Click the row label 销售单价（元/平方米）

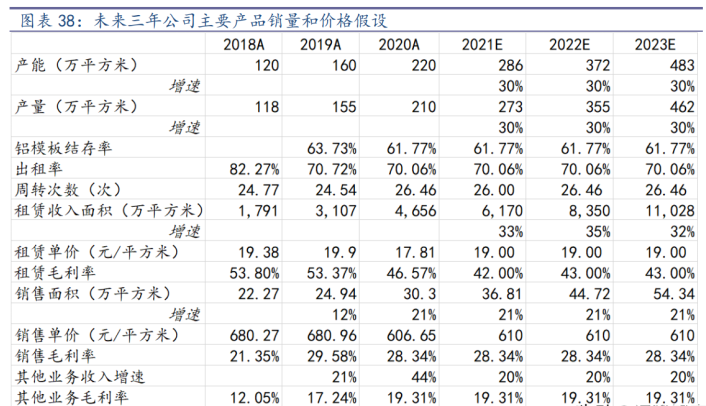pos(98,335)
